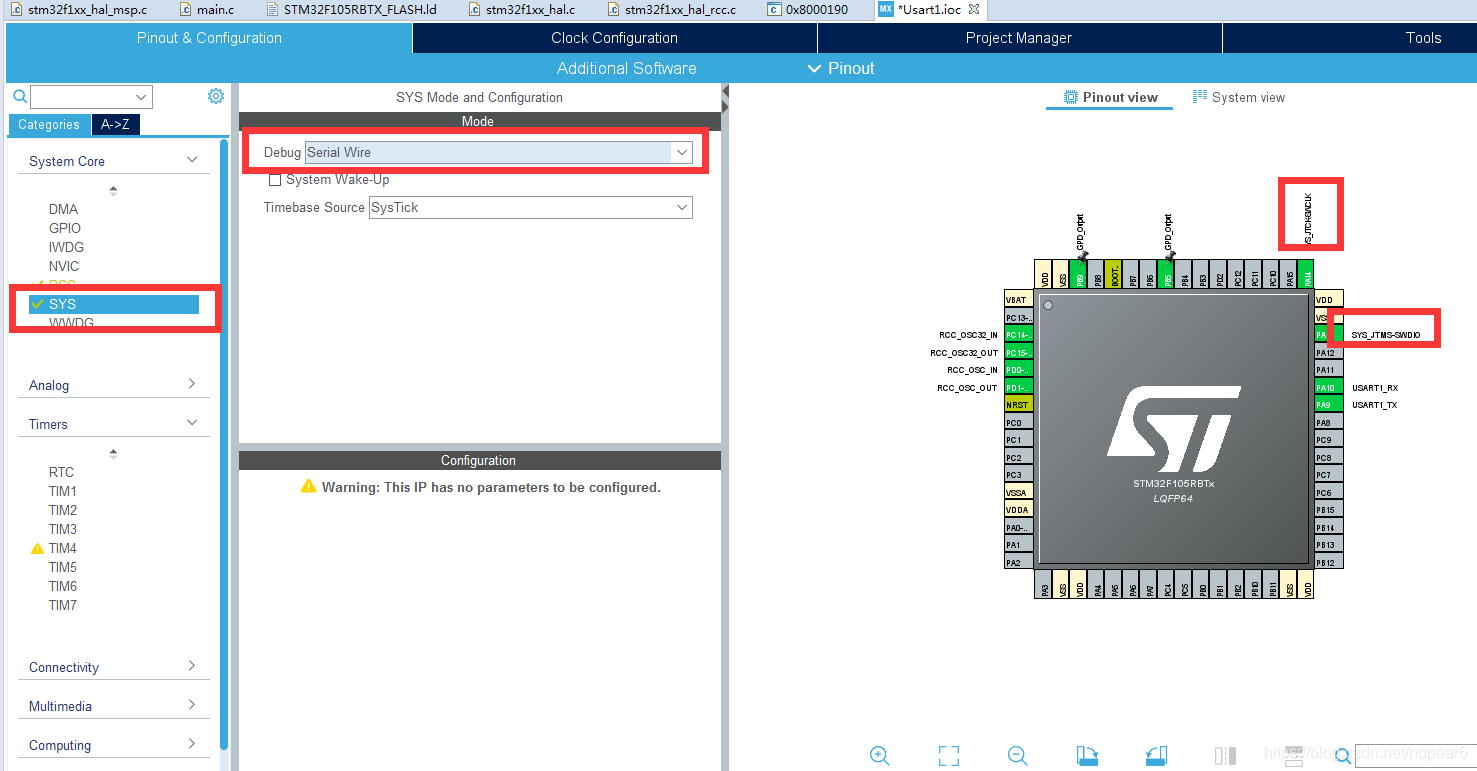
Task: Select the NRST pin on the chip
Action: [x=1019, y=405]
